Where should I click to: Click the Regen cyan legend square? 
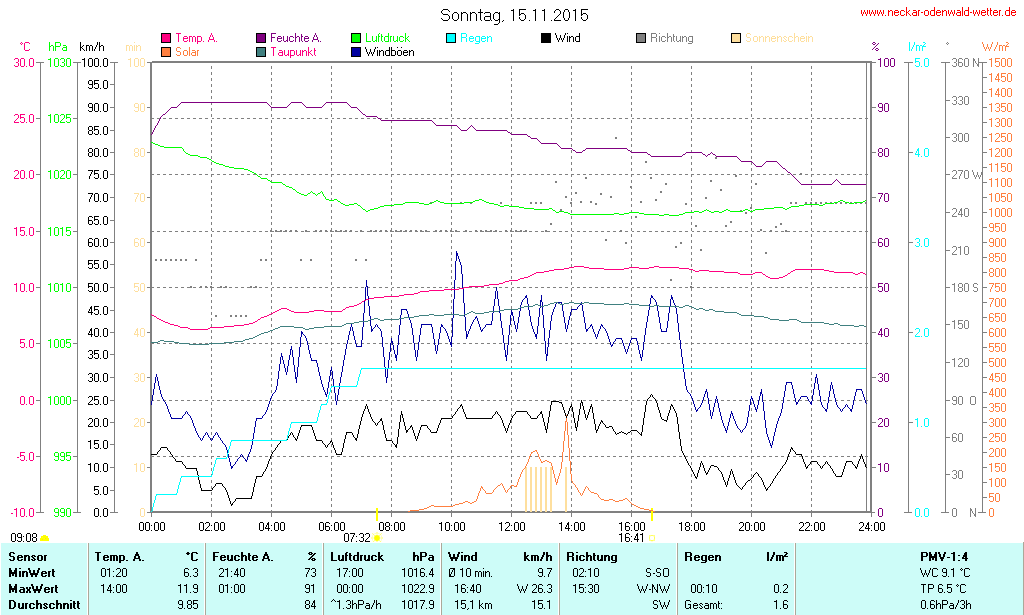click(x=451, y=38)
